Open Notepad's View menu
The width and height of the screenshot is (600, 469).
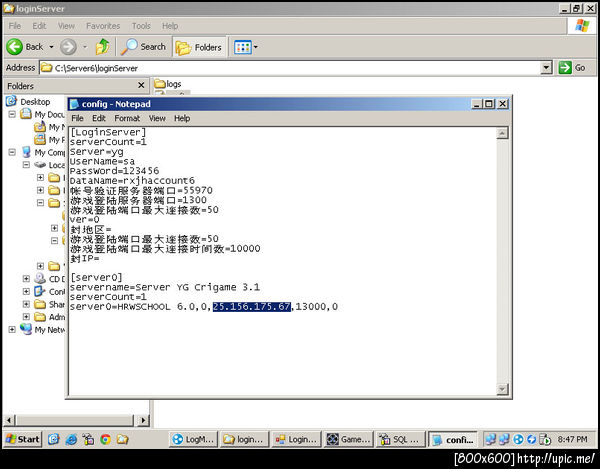click(x=157, y=119)
